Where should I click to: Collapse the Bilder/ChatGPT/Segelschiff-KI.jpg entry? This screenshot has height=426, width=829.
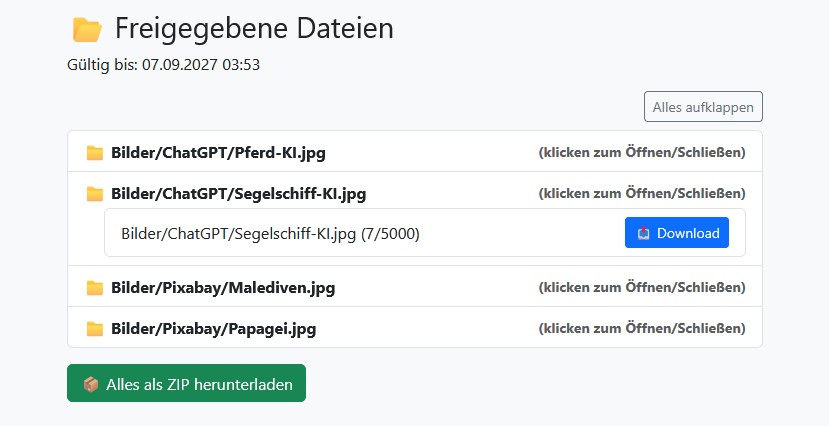click(x=238, y=194)
